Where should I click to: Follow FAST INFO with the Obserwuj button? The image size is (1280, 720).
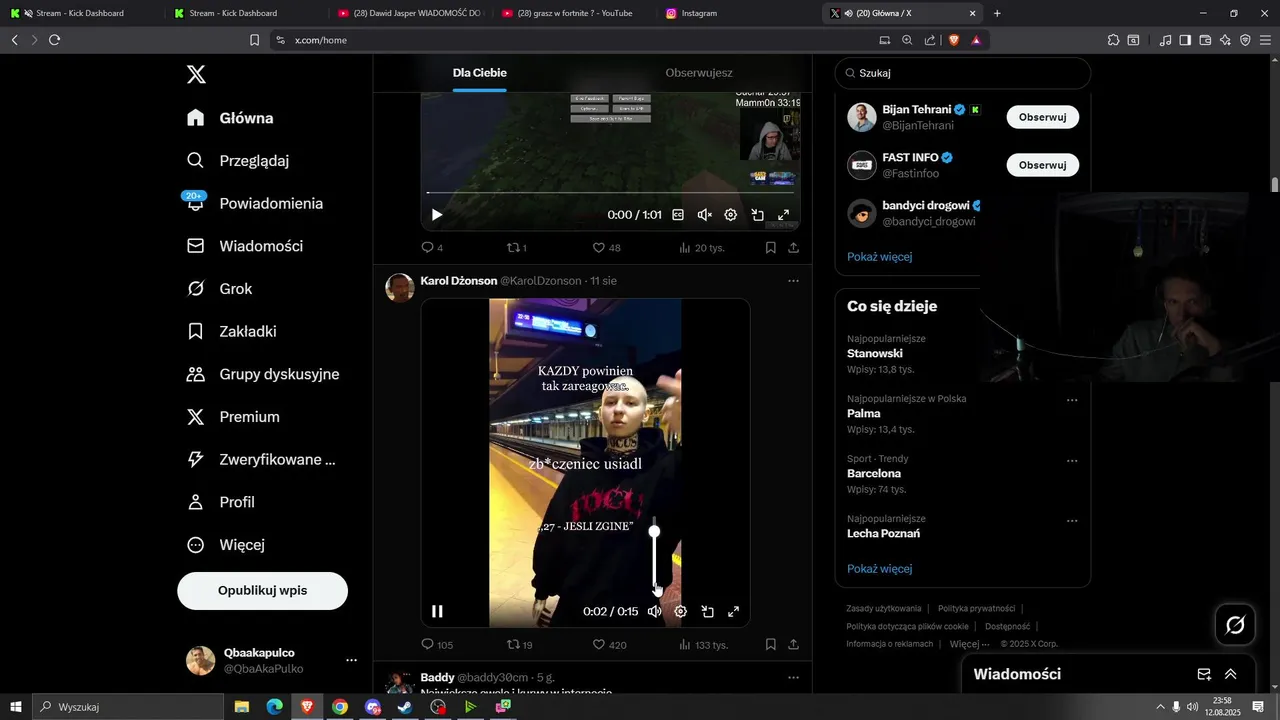coord(1042,165)
